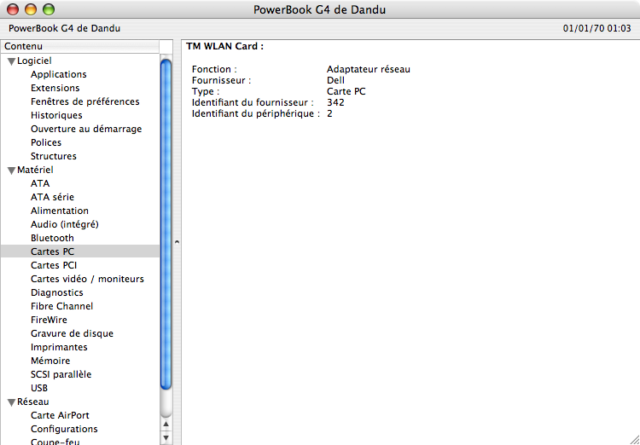
Task: Click the Logiciel category label
Action: coord(34,61)
